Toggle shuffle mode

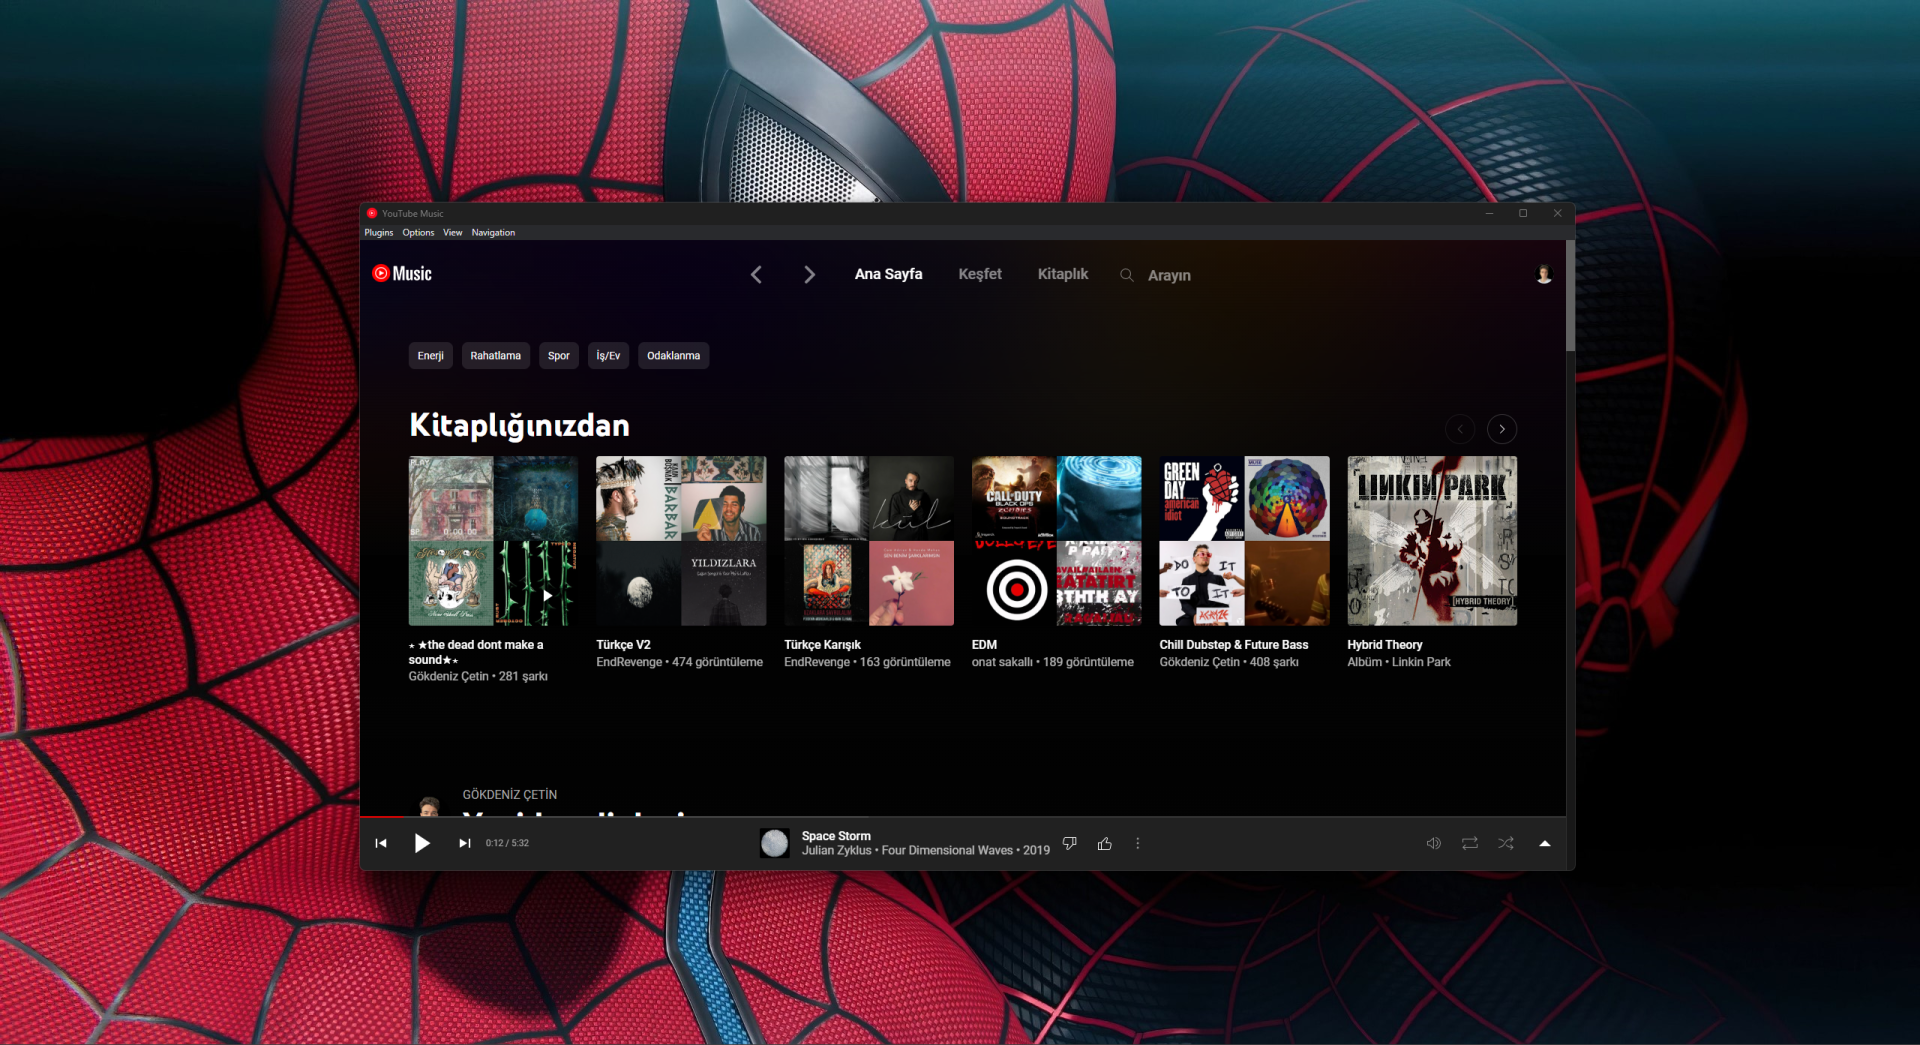click(1506, 843)
